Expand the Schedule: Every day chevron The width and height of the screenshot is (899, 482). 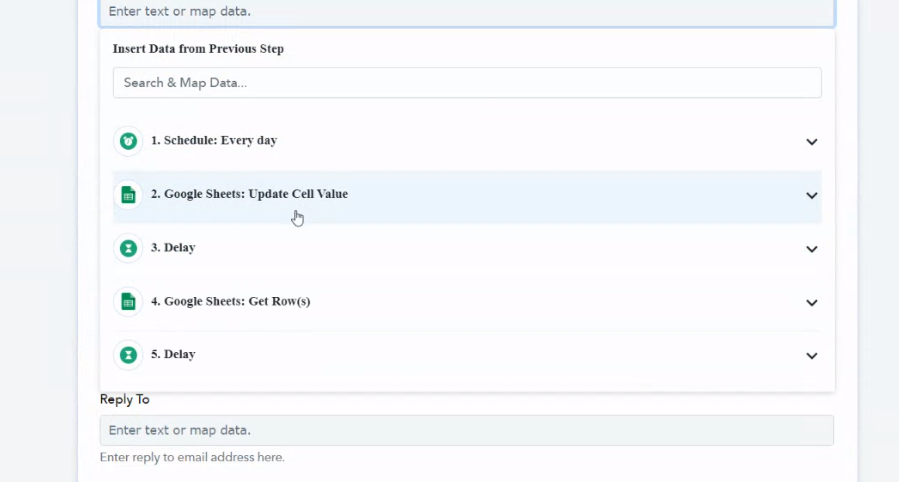coord(811,142)
